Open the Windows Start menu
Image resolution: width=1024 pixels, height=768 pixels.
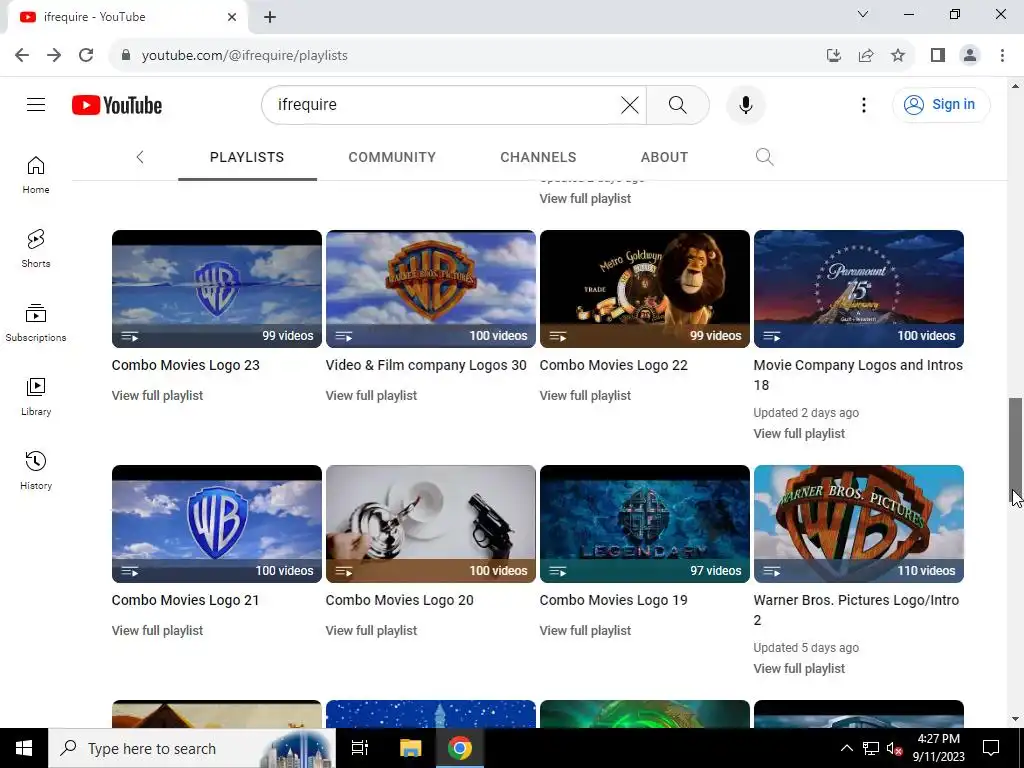(24, 748)
